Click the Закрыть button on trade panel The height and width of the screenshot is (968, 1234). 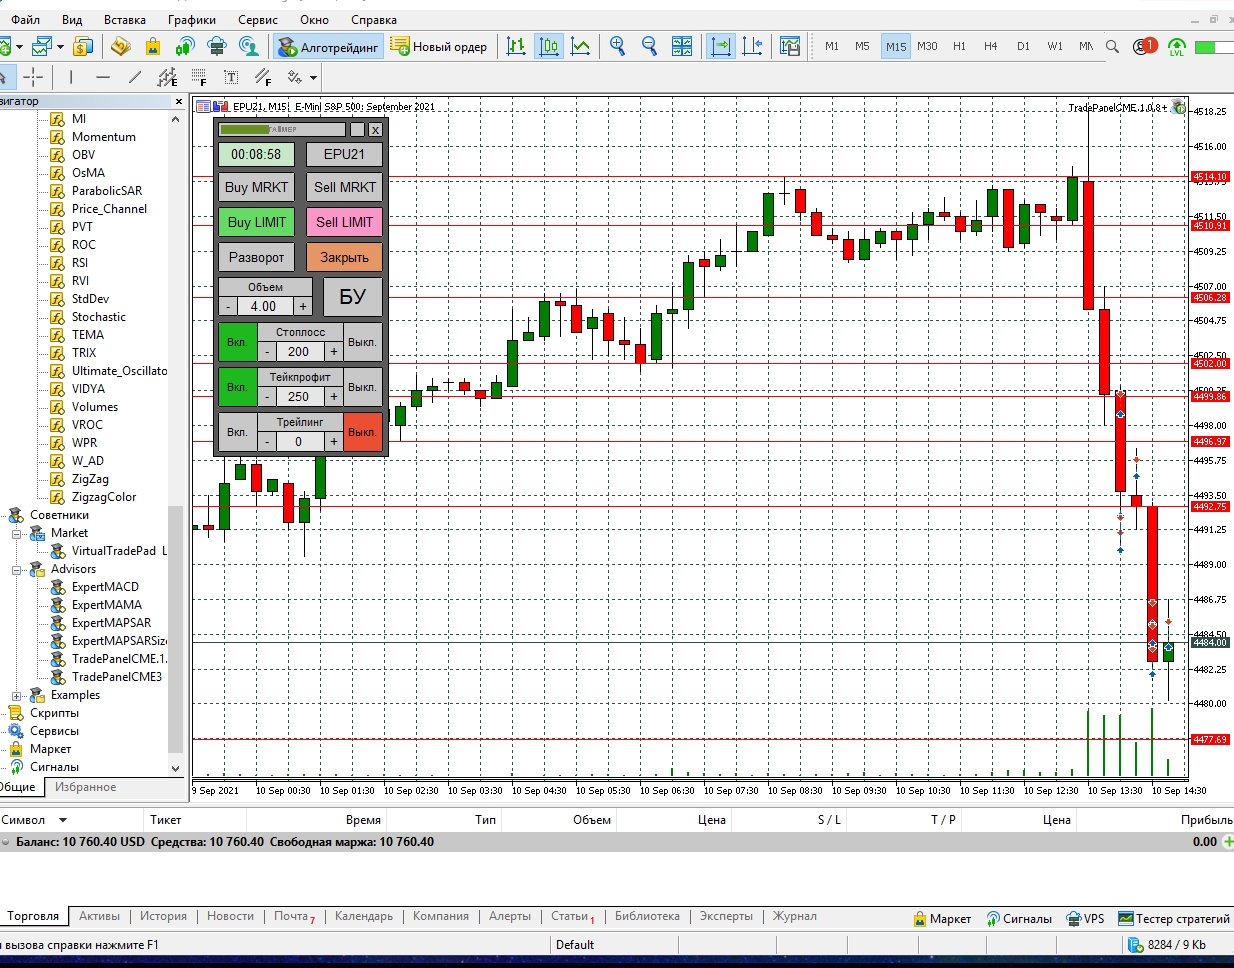coord(344,257)
